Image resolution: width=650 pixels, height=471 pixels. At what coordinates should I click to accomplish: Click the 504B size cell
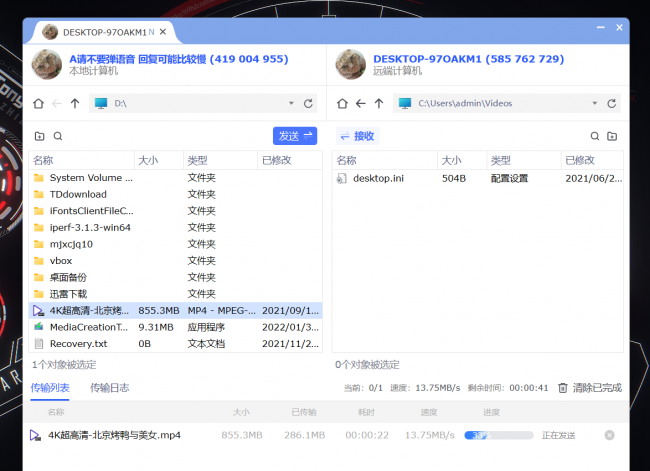point(454,178)
